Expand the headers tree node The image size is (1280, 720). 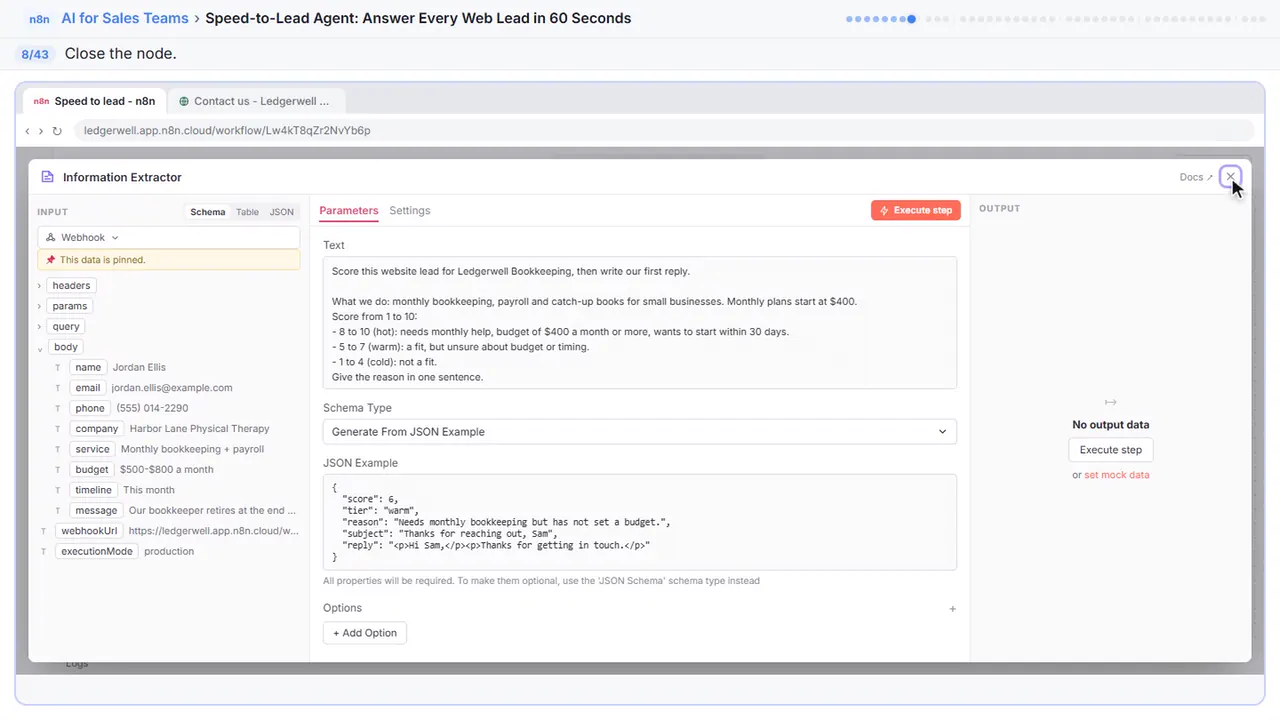pos(40,286)
